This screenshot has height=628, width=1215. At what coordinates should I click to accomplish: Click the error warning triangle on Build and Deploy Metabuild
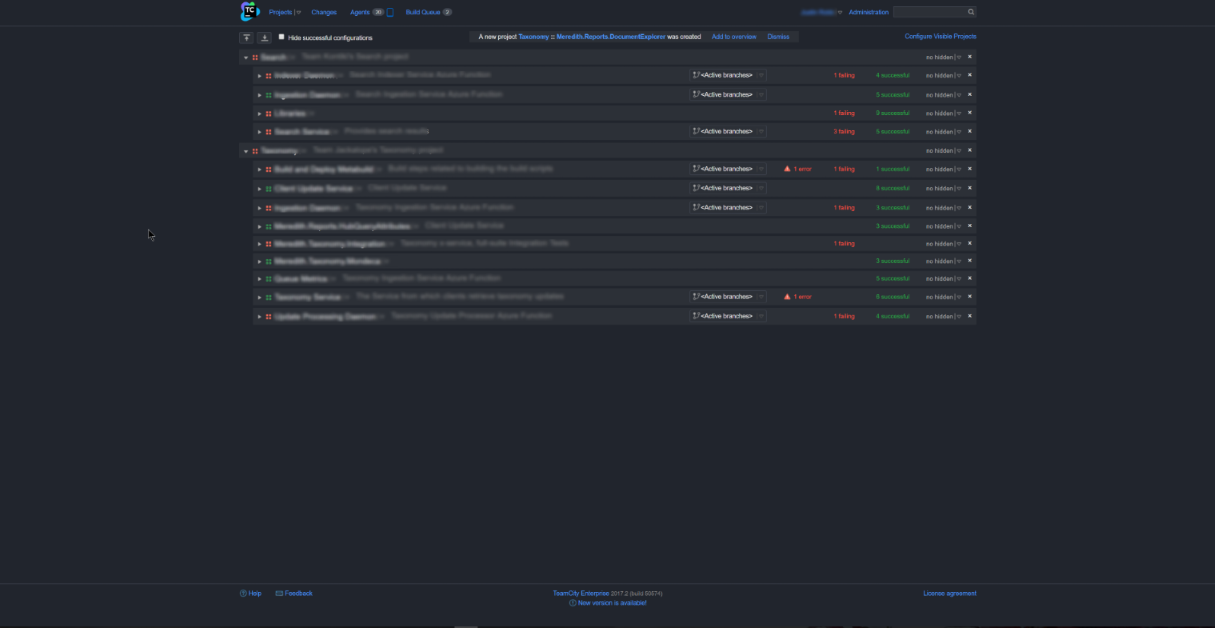[788, 169]
